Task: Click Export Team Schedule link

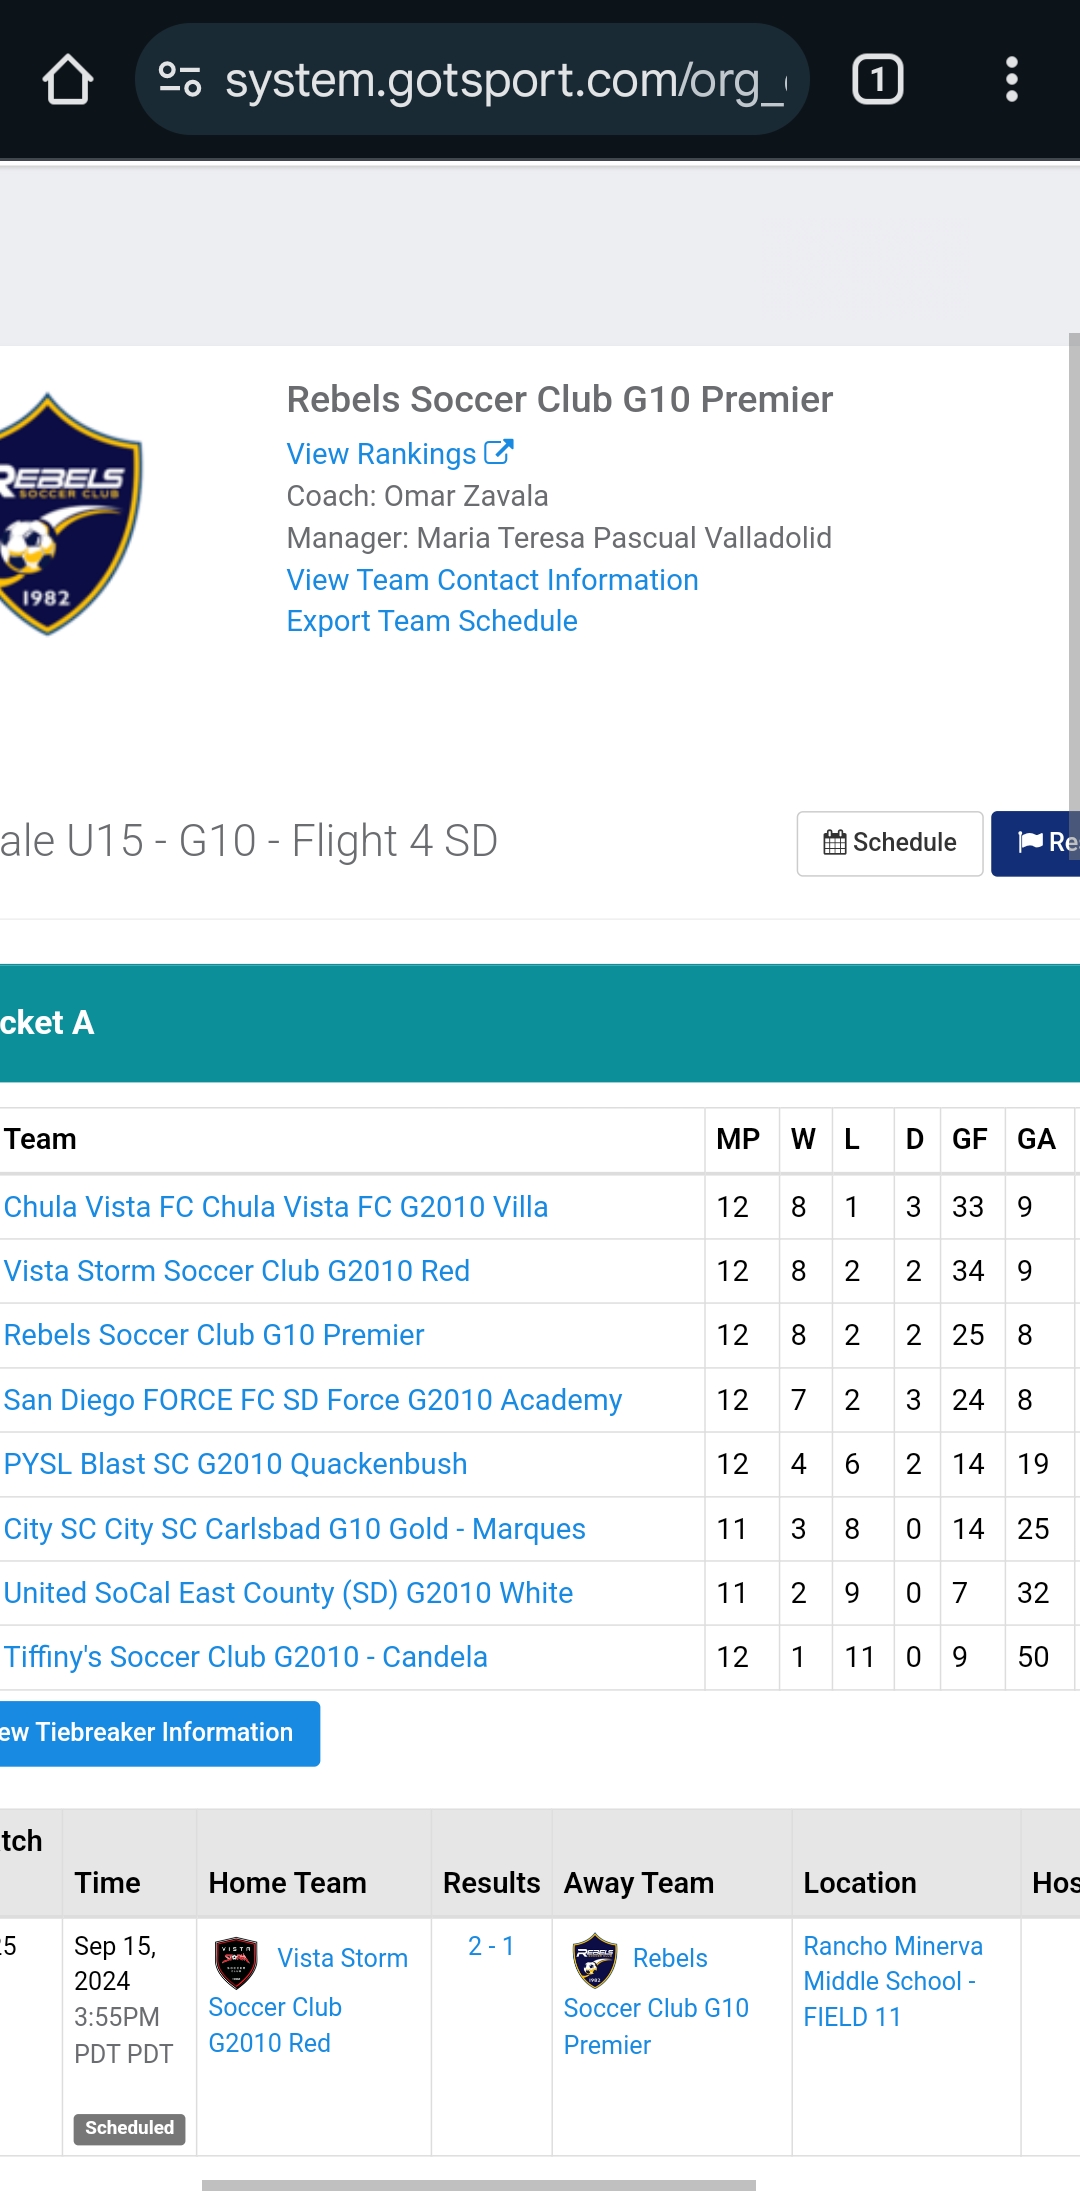Action: (x=432, y=621)
